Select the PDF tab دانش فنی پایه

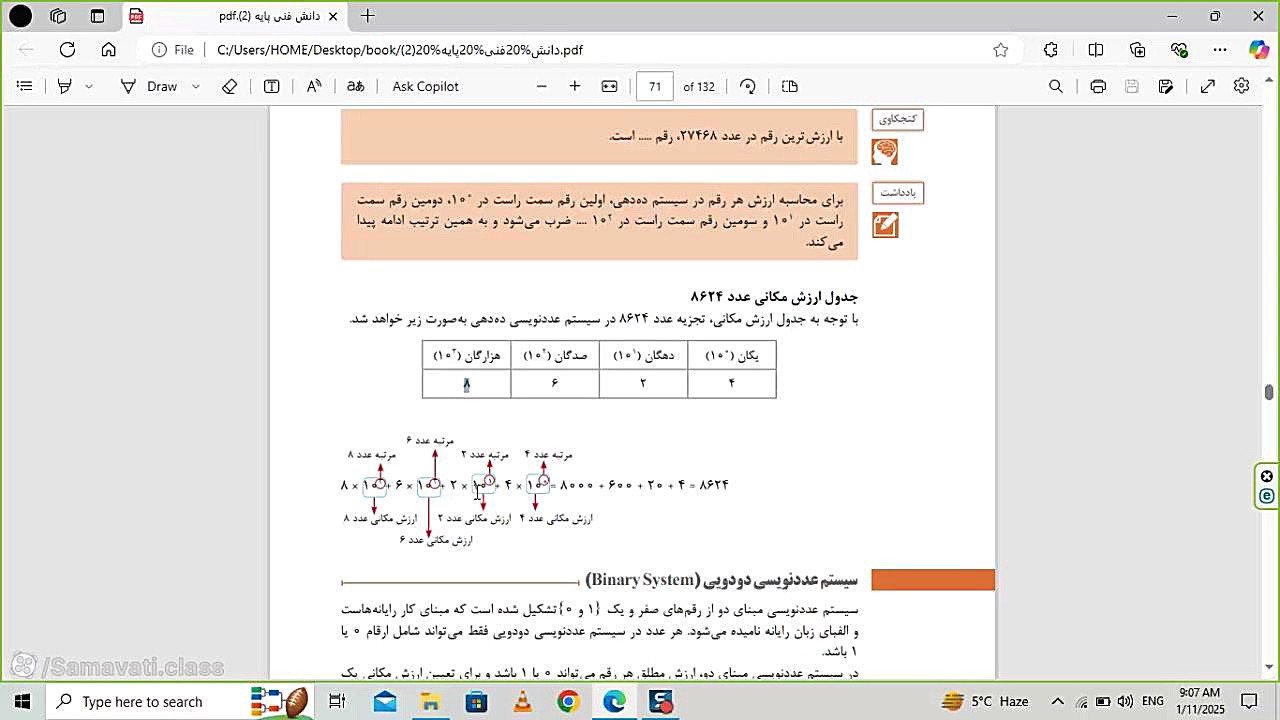[x=235, y=16]
